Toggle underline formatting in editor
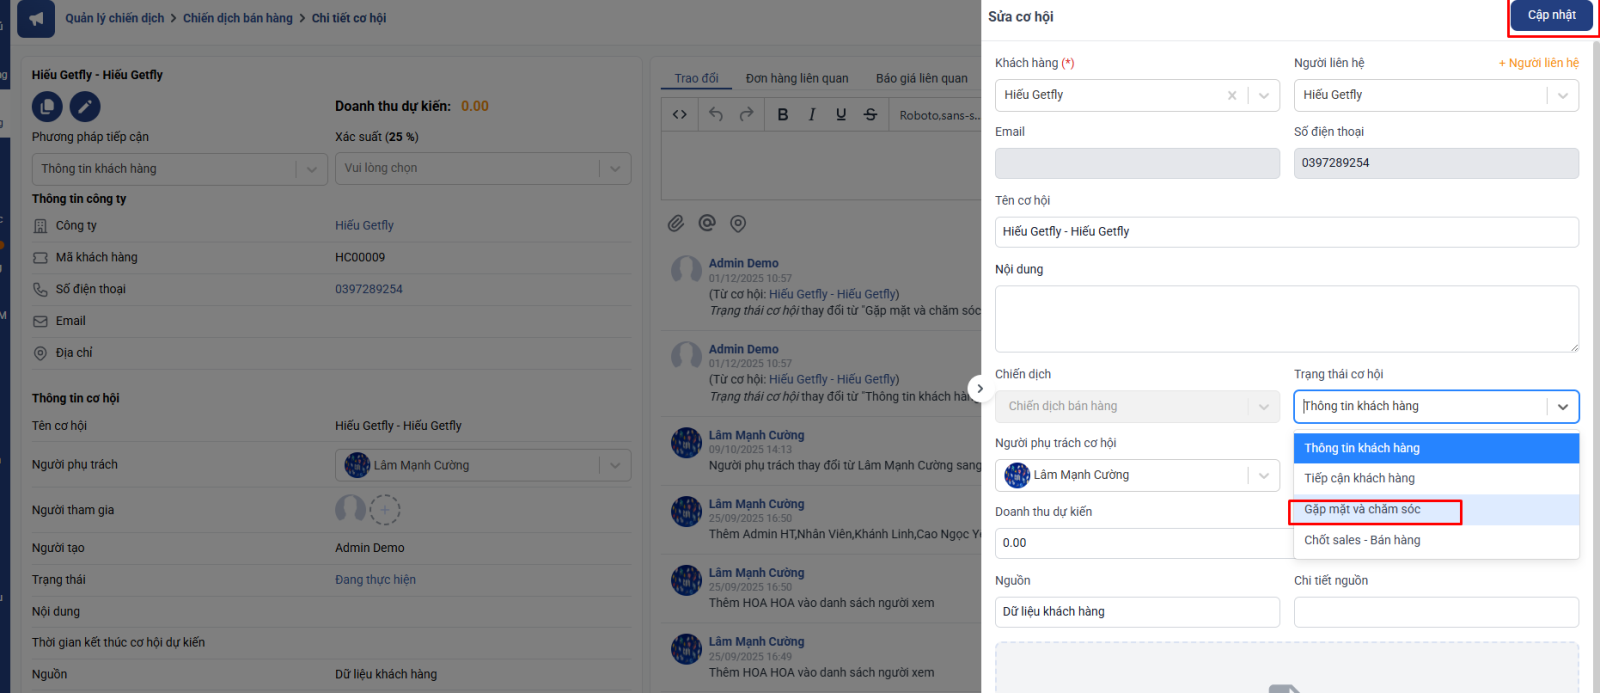The height and width of the screenshot is (693, 1600). pos(841,115)
